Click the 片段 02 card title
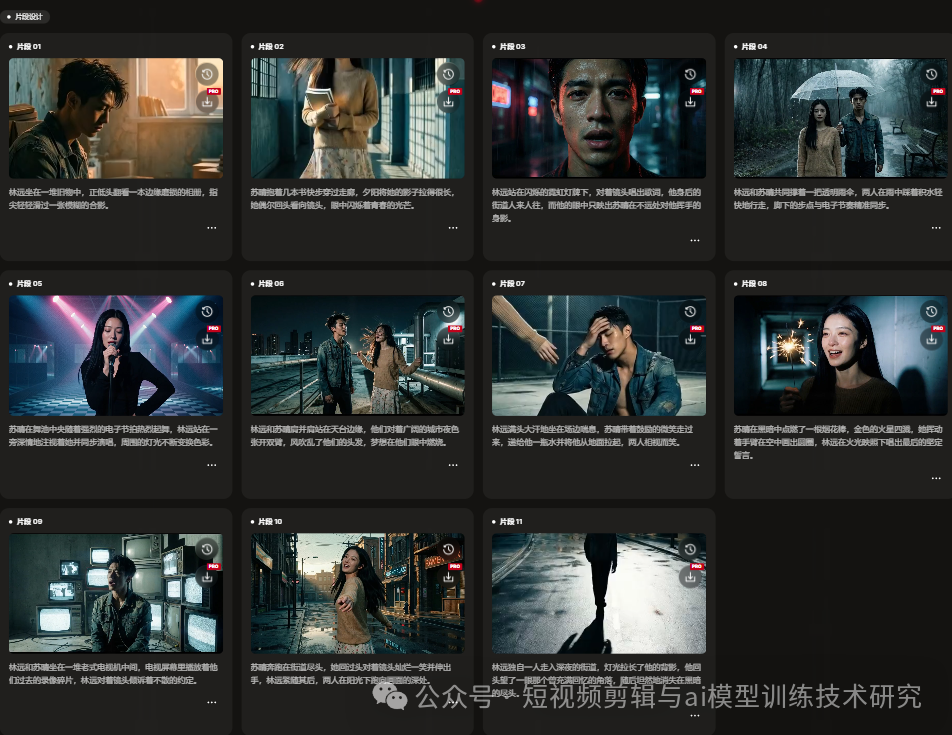 [270, 46]
